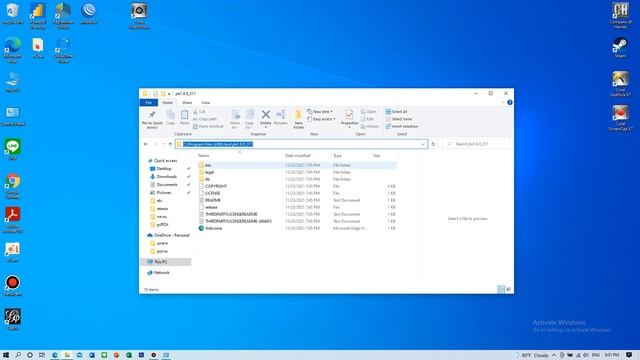Viewport: 640px width, 360px height.
Task: Open the Move to dropdown
Action: [235, 120]
